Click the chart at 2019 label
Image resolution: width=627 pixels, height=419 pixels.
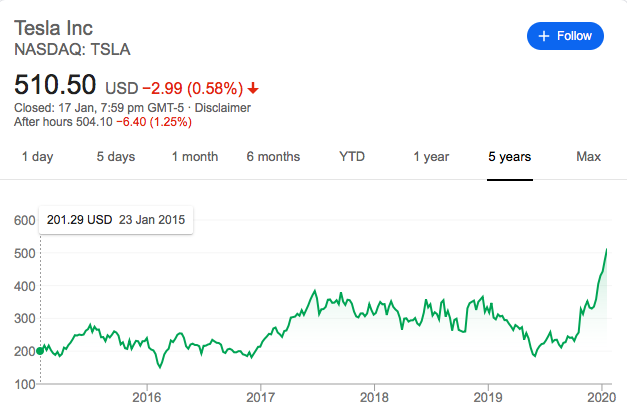point(489,395)
